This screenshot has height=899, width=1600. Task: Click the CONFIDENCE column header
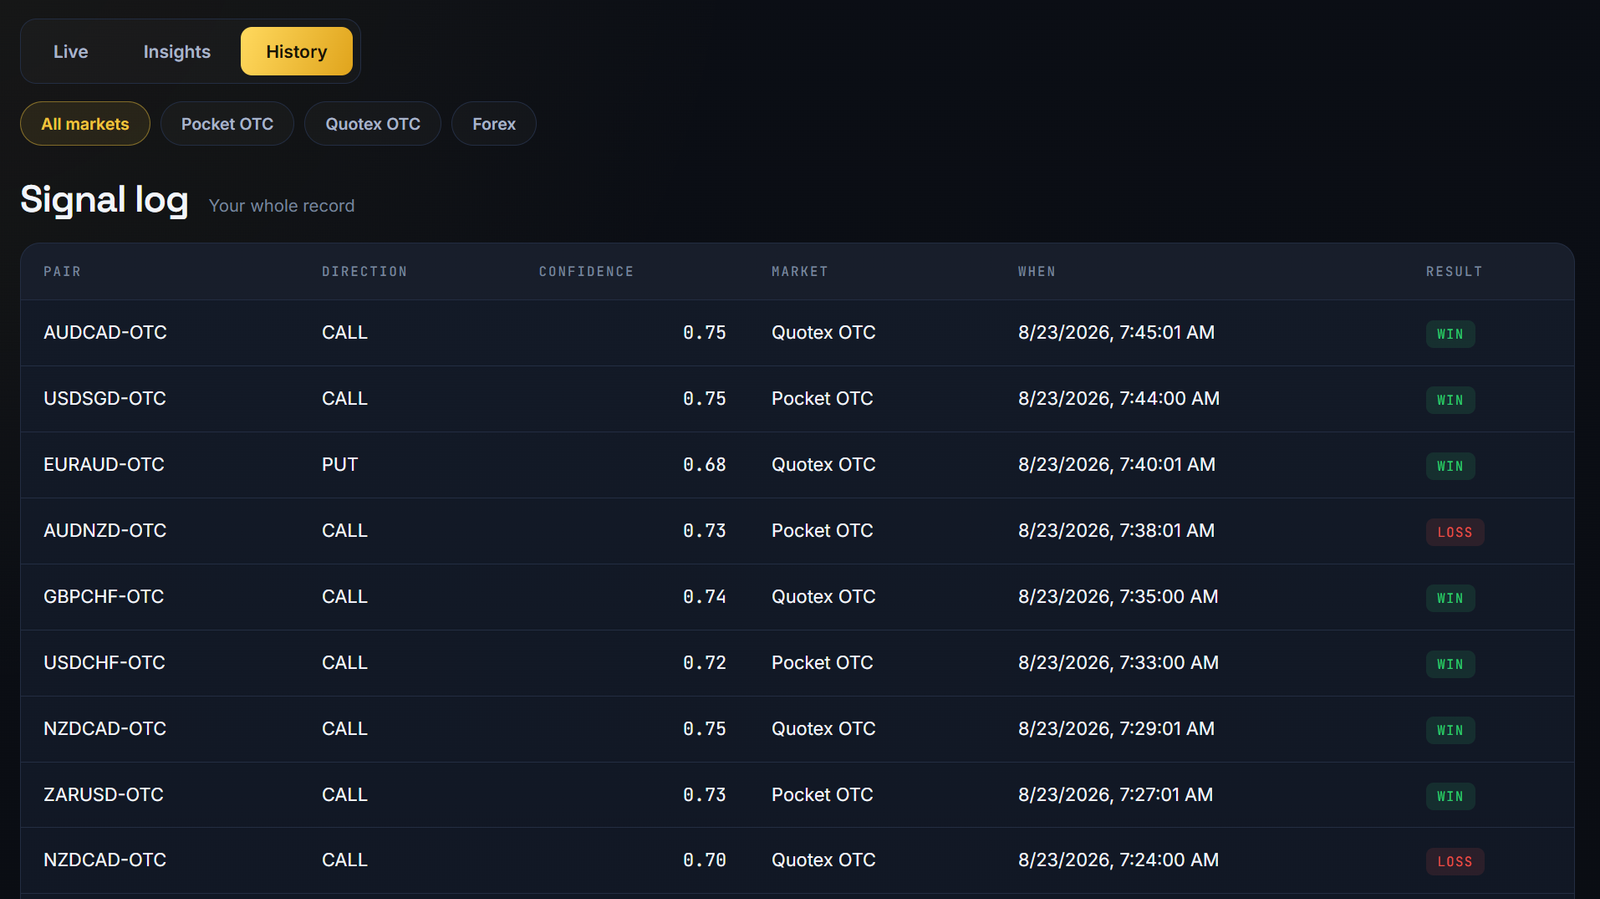[x=586, y=271]
